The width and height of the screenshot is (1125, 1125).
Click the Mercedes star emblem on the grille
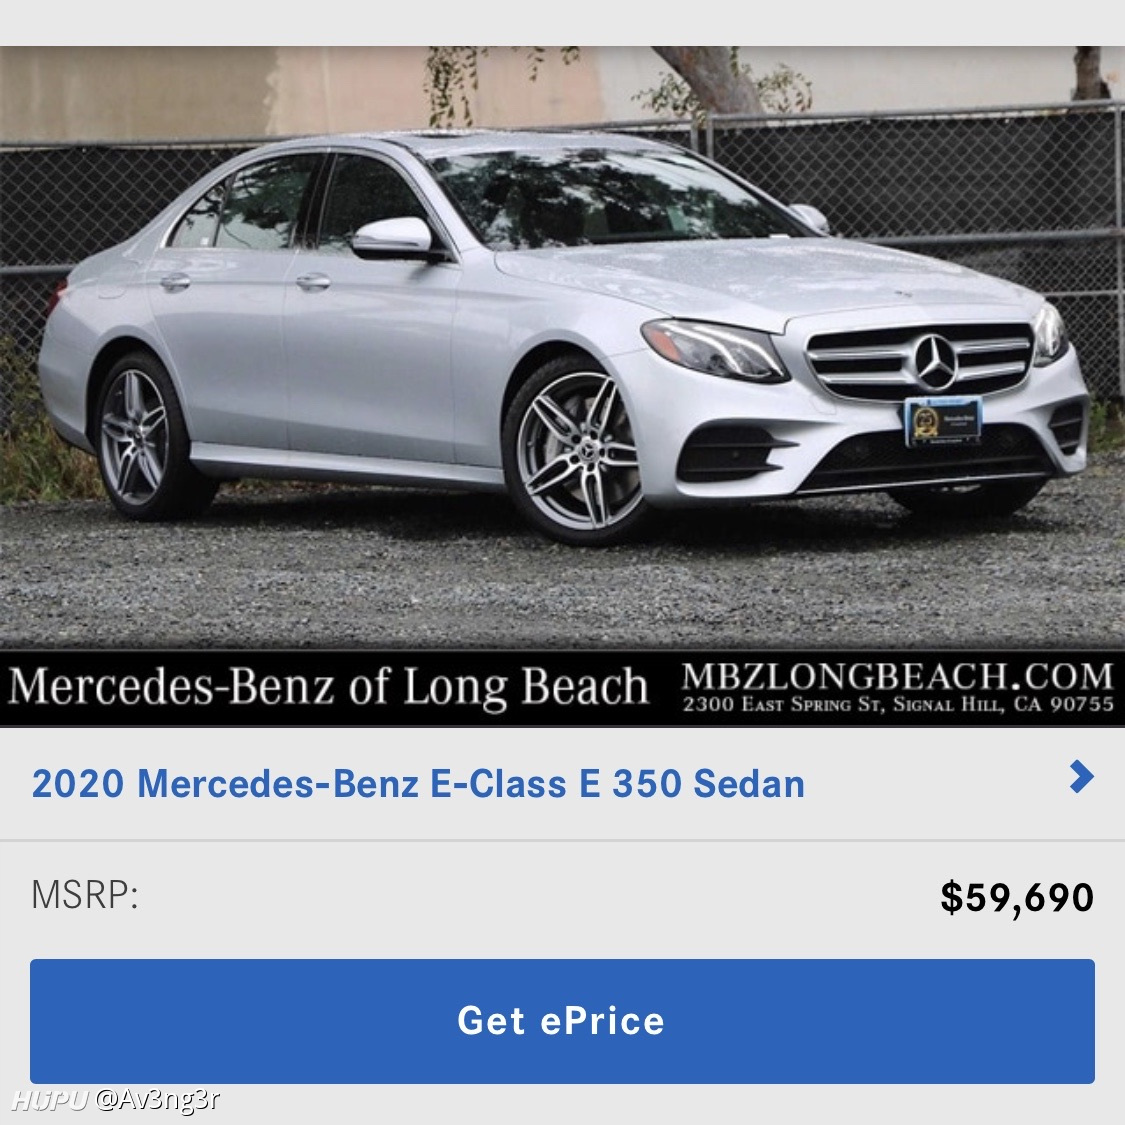pos(935,362)
